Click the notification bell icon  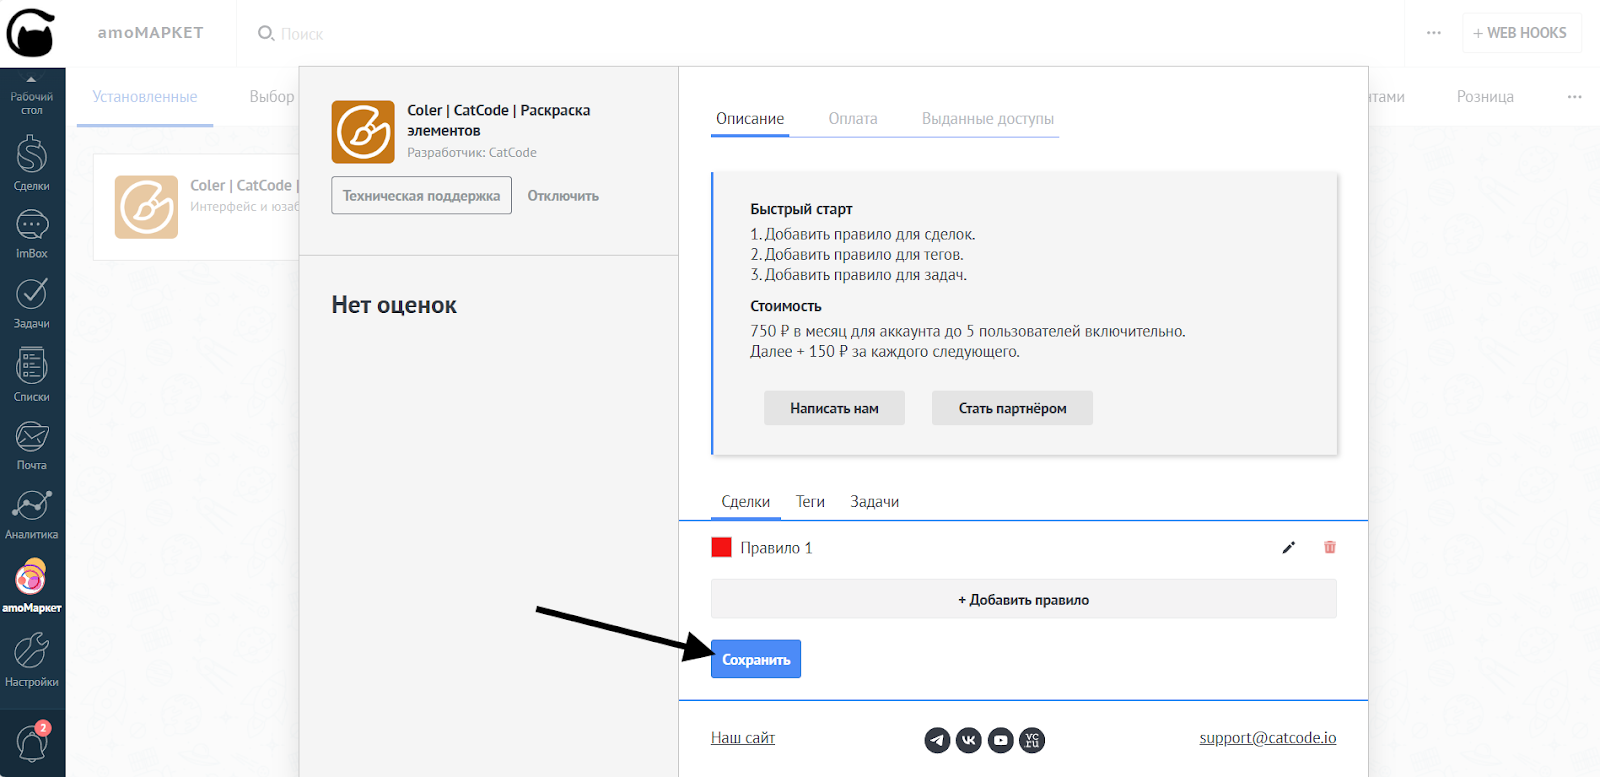(32, 743)
